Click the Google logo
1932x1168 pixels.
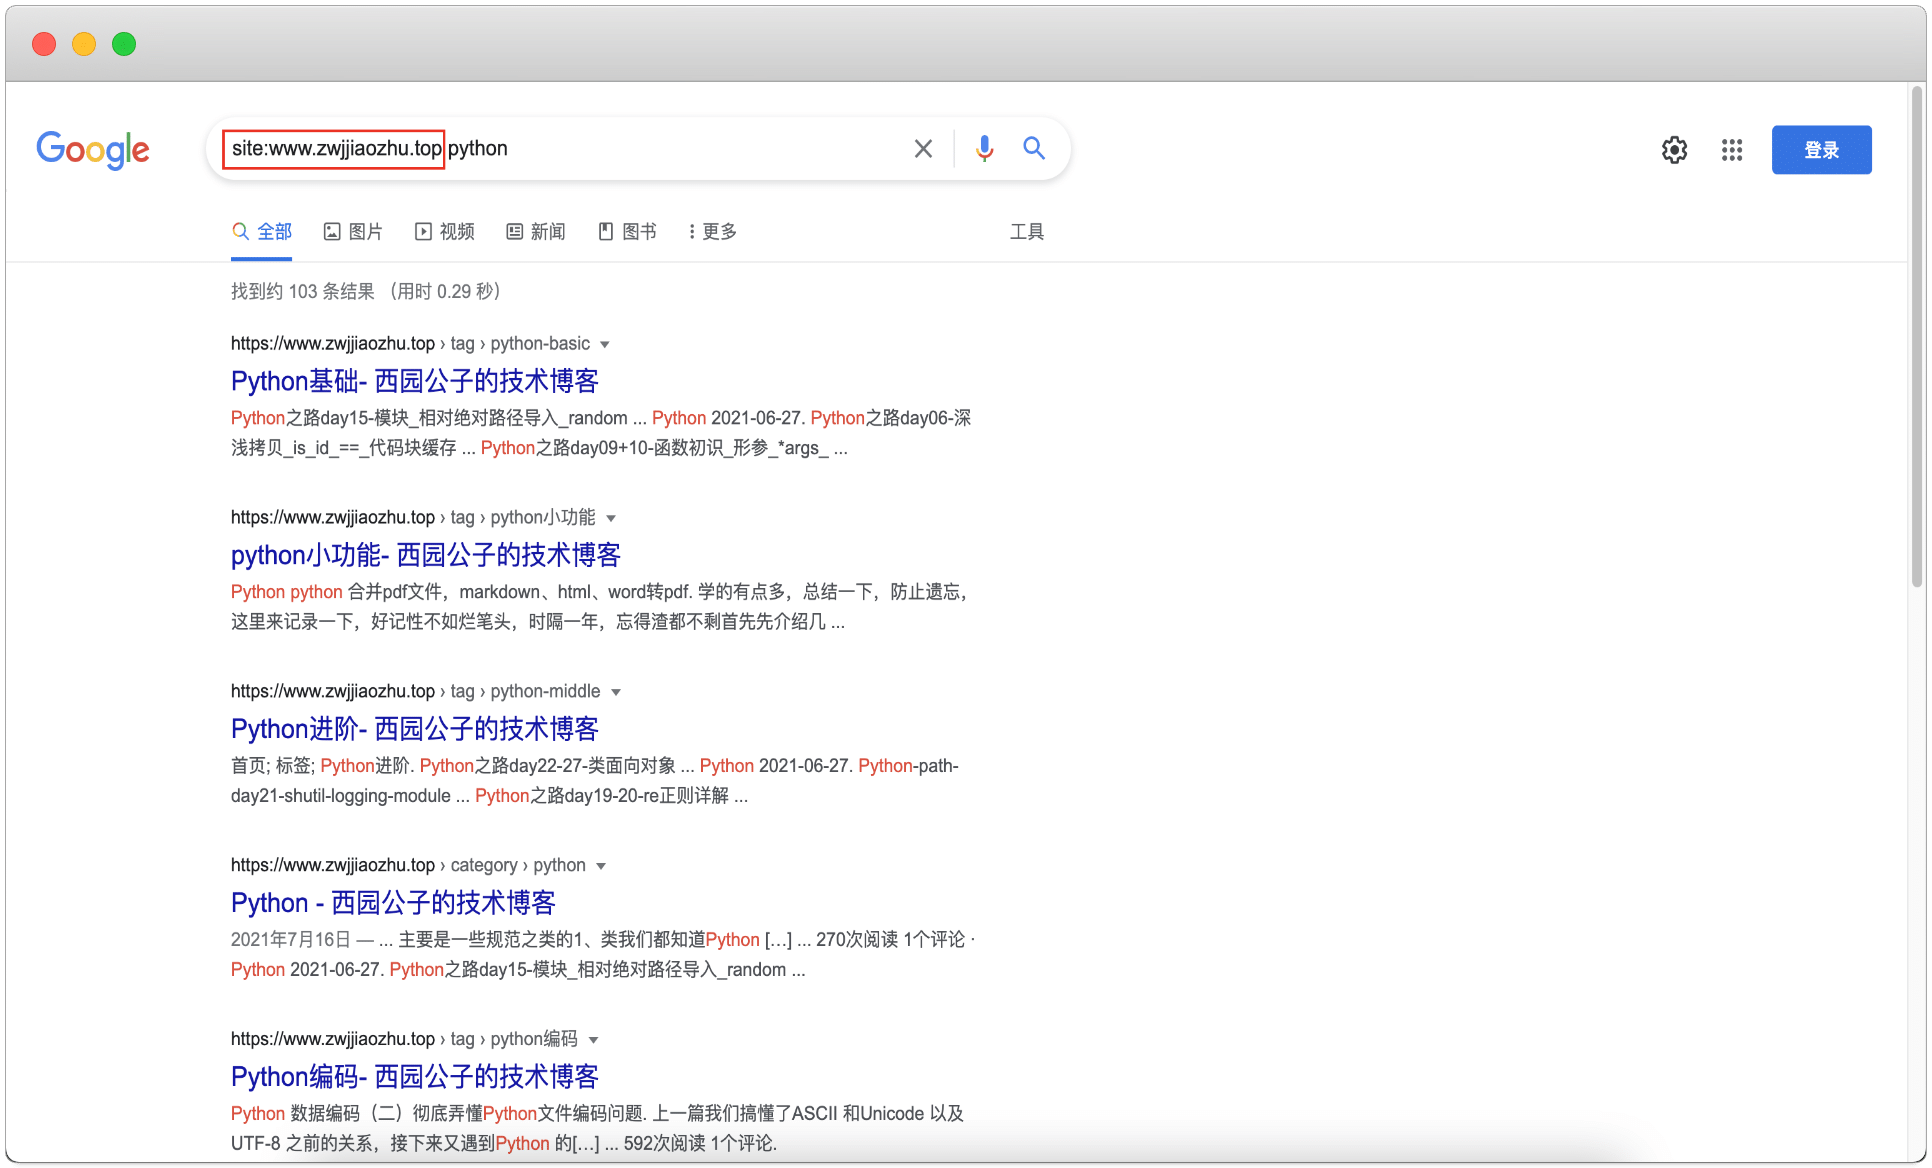(x=93, y=149)
